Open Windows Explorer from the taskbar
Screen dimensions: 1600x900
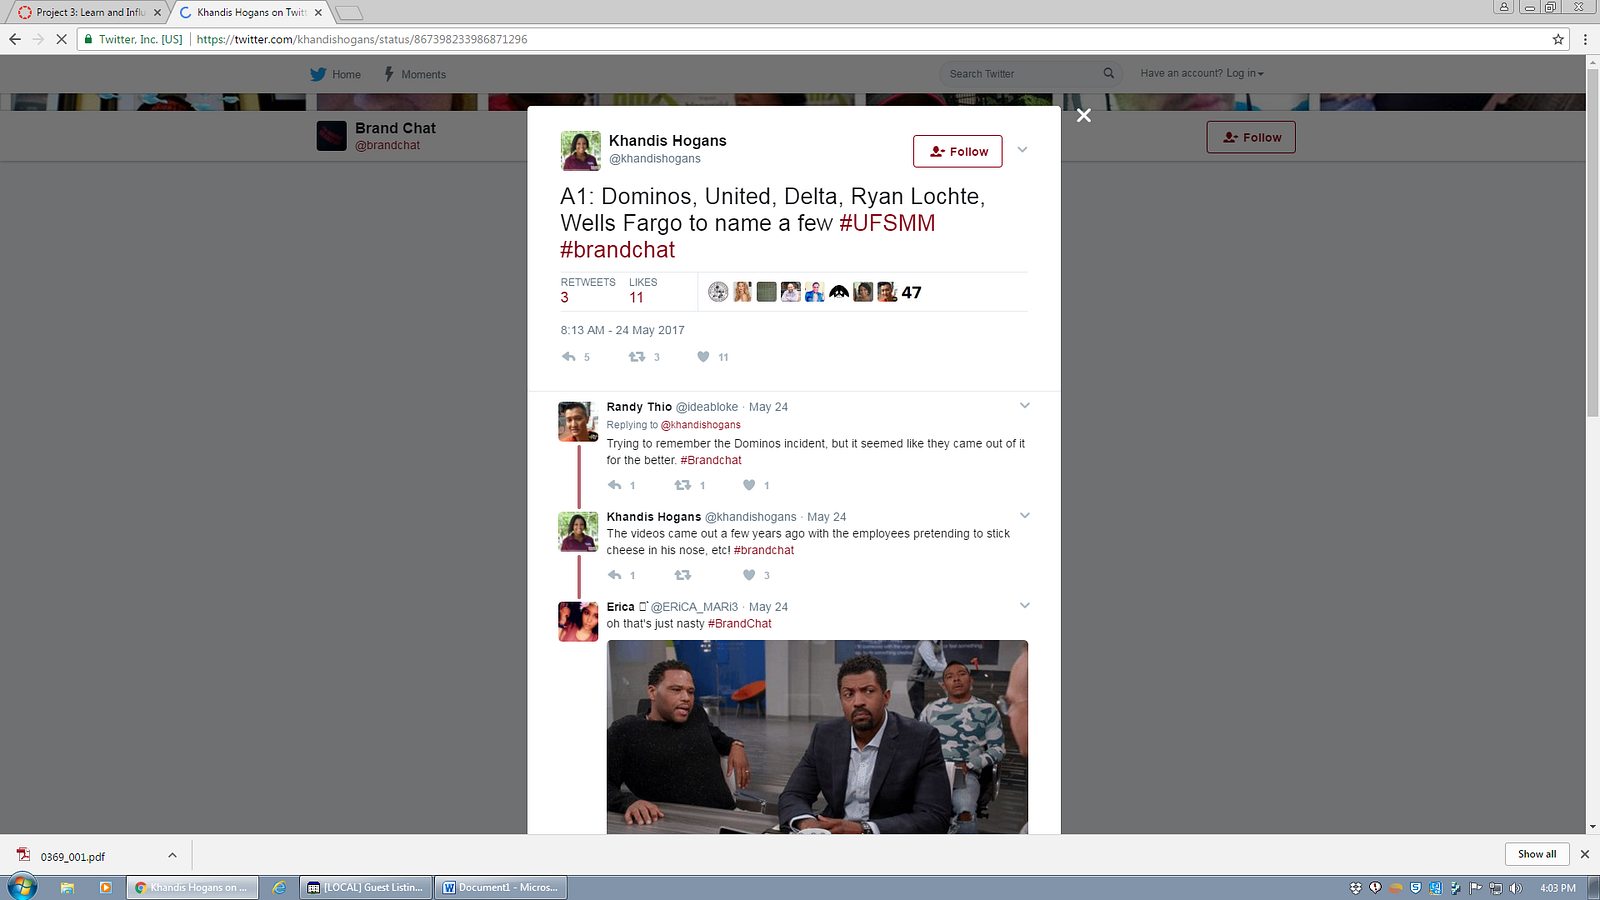(67, 887)
